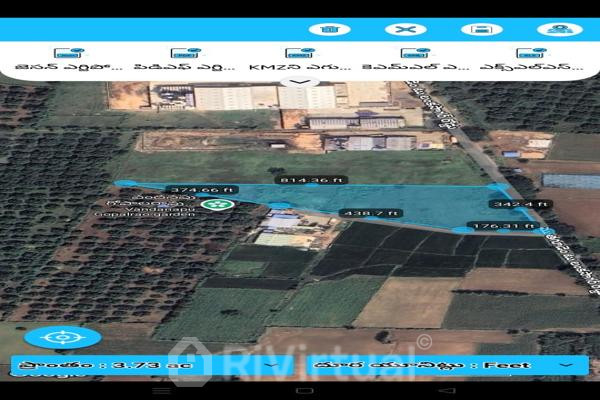Tap the save disk icon in top bar

click(482, 28)
